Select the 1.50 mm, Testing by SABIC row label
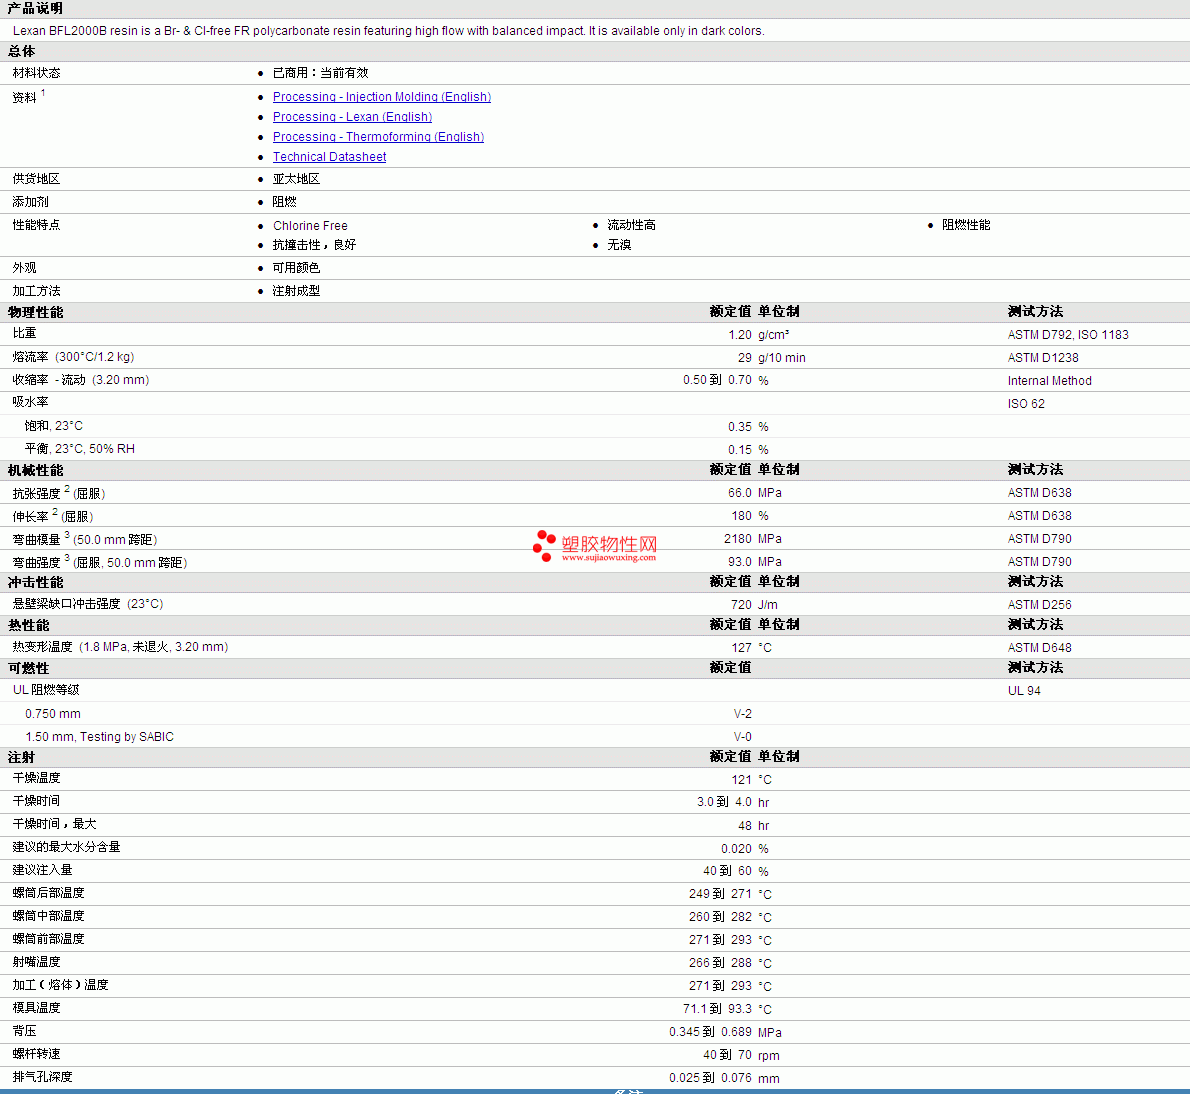1190x1094 pixels. click(x=99, y=737)
